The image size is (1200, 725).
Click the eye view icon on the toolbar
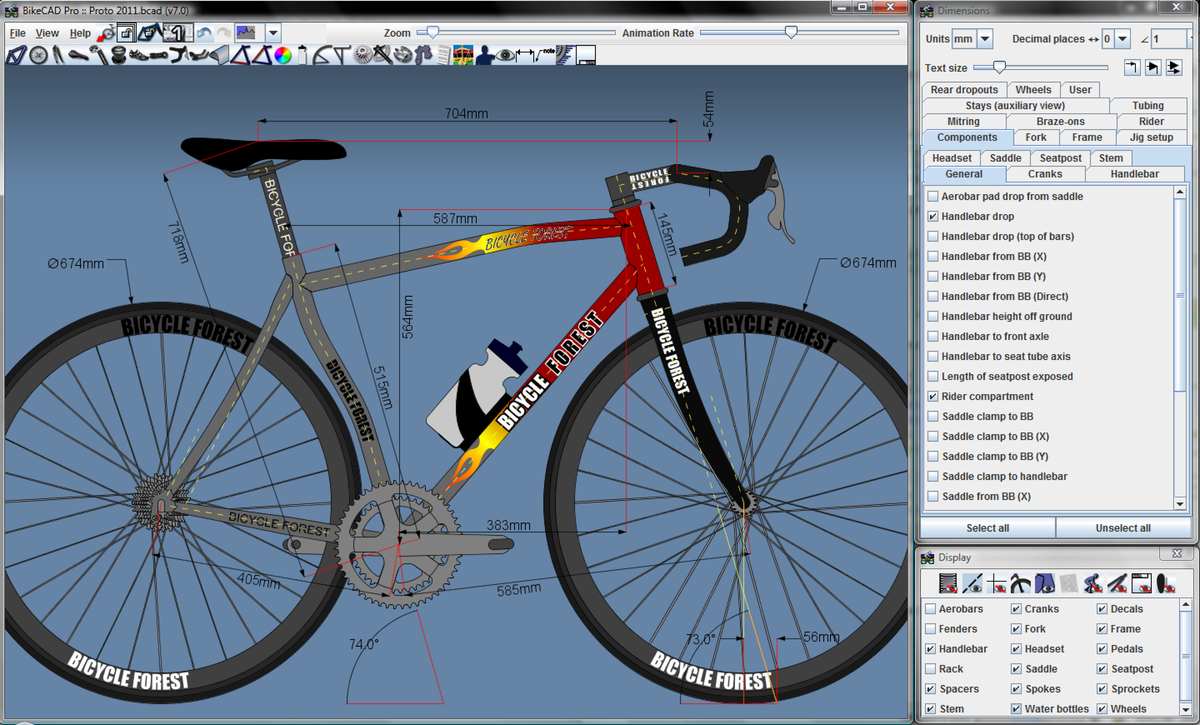pyautogui.click(x=506, y=56)
